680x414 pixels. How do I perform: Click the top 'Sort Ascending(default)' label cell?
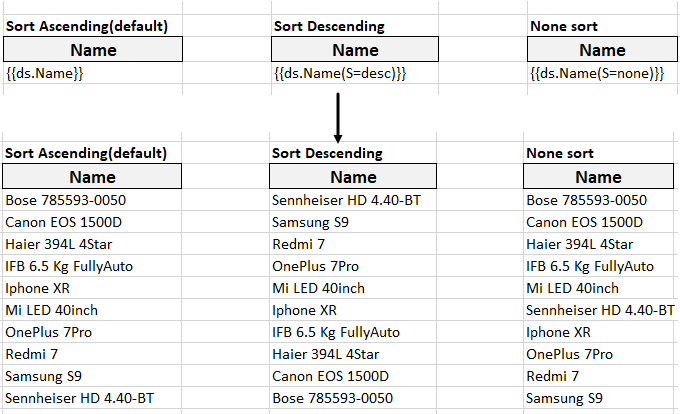87,25
